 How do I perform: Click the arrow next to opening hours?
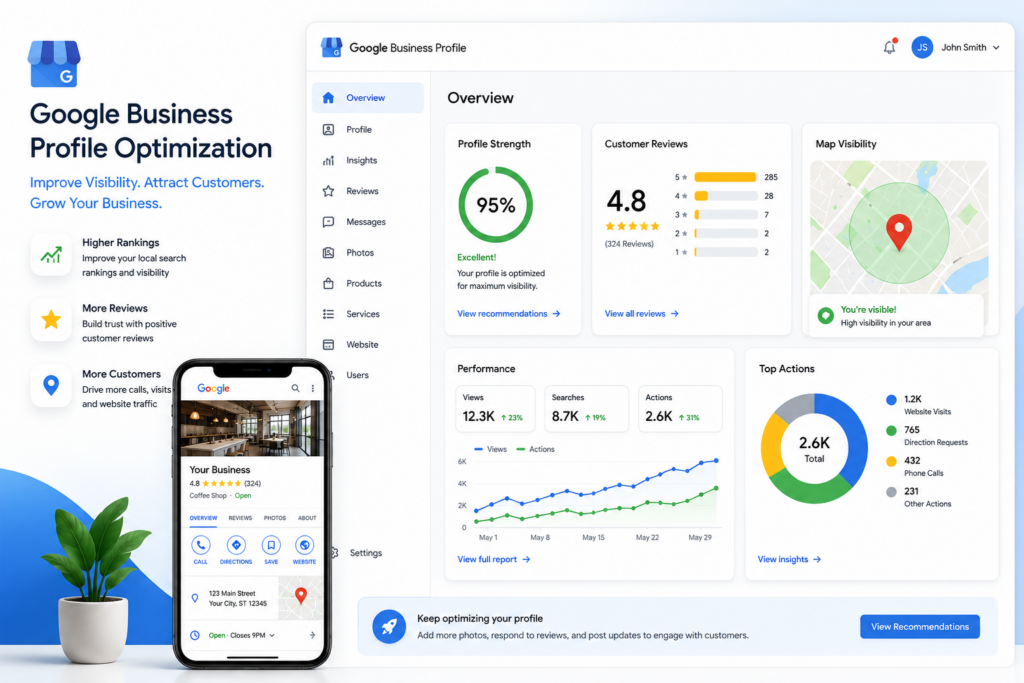312,635
